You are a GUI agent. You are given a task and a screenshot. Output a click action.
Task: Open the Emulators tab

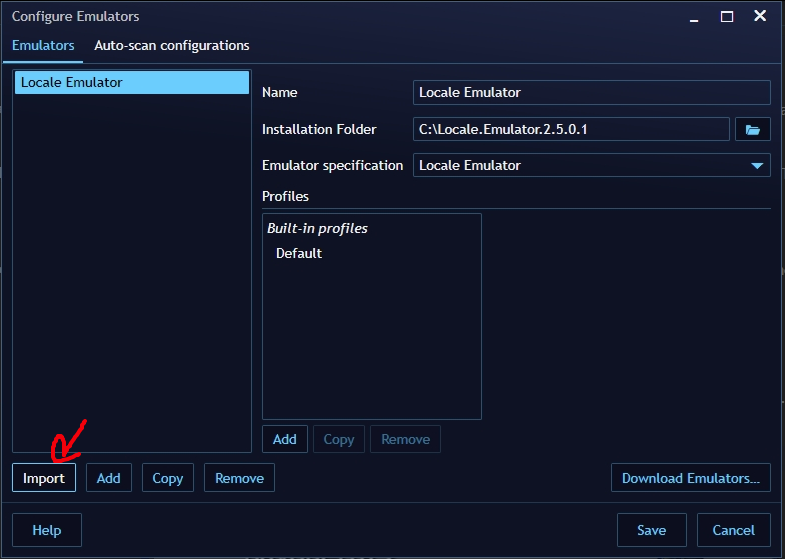click(43, 45)
